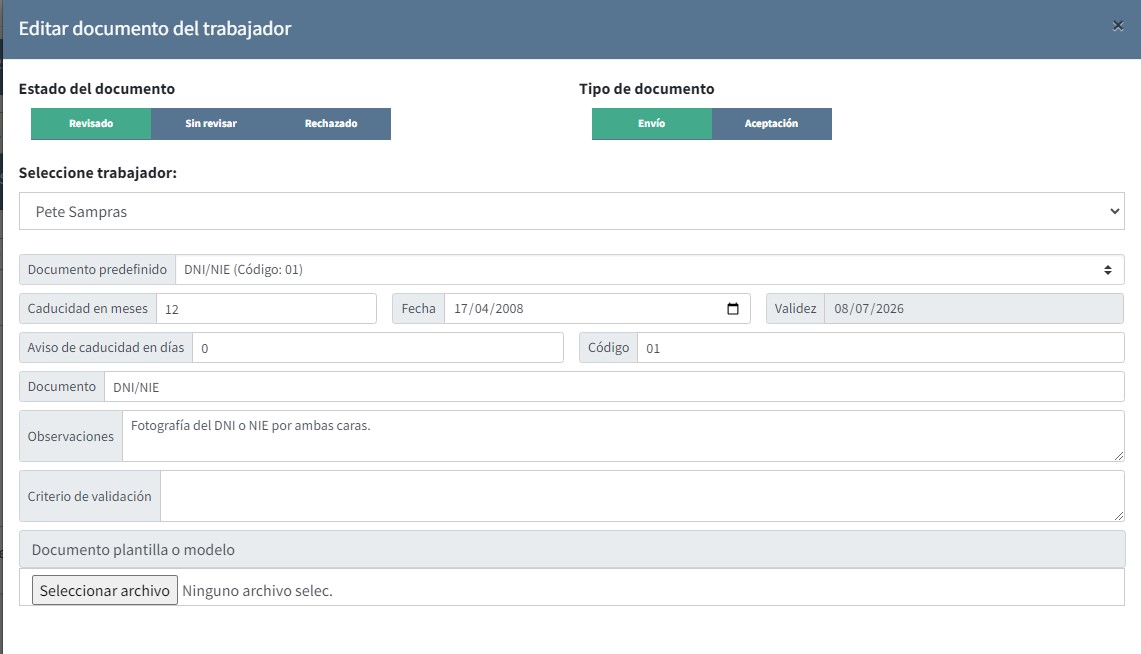Choose Envío as document type
Screen dimensions: 1141x654
click(652, 124)
